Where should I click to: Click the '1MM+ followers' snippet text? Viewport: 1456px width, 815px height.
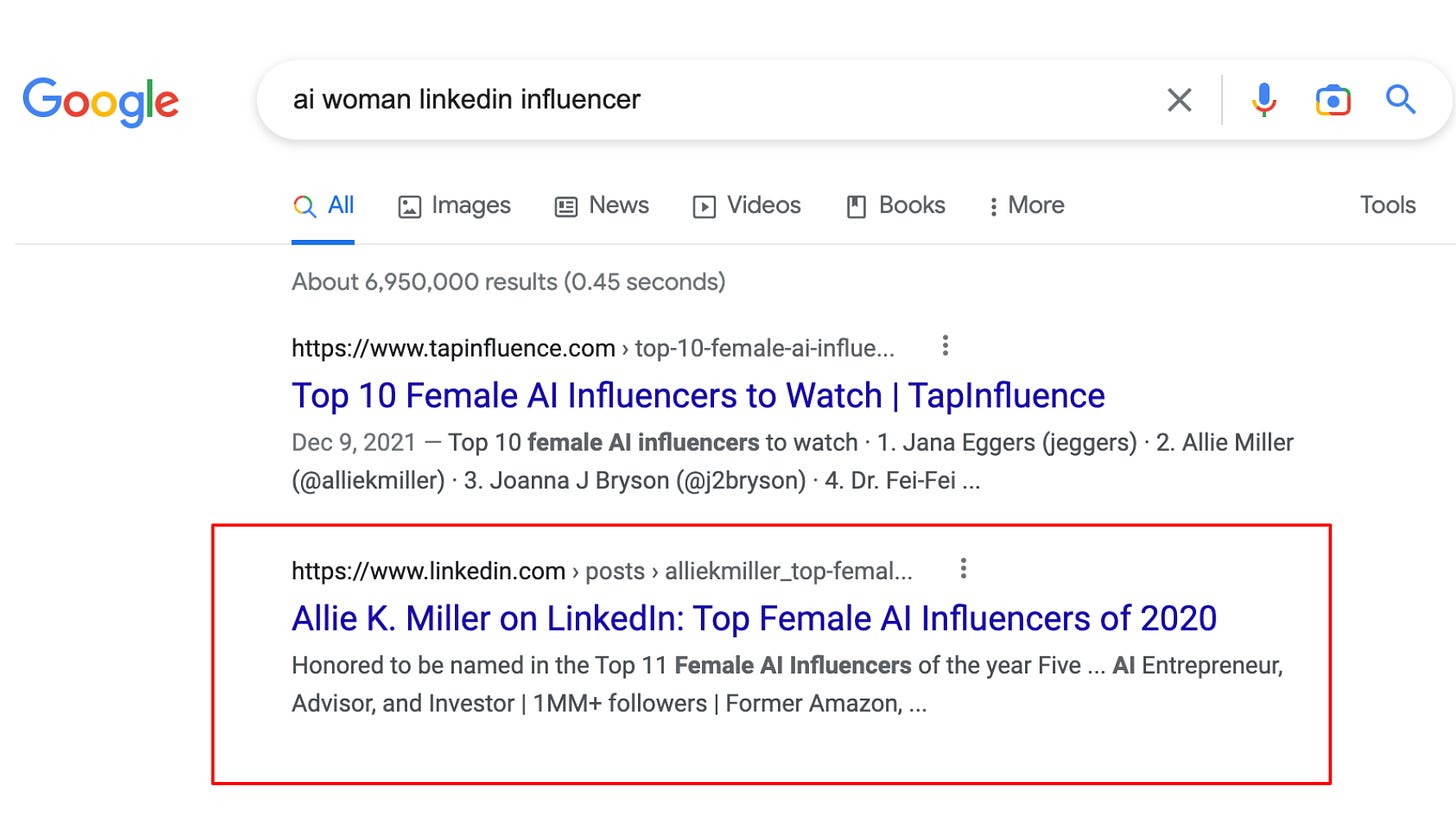pyautogui.click(x=620, y=703)
